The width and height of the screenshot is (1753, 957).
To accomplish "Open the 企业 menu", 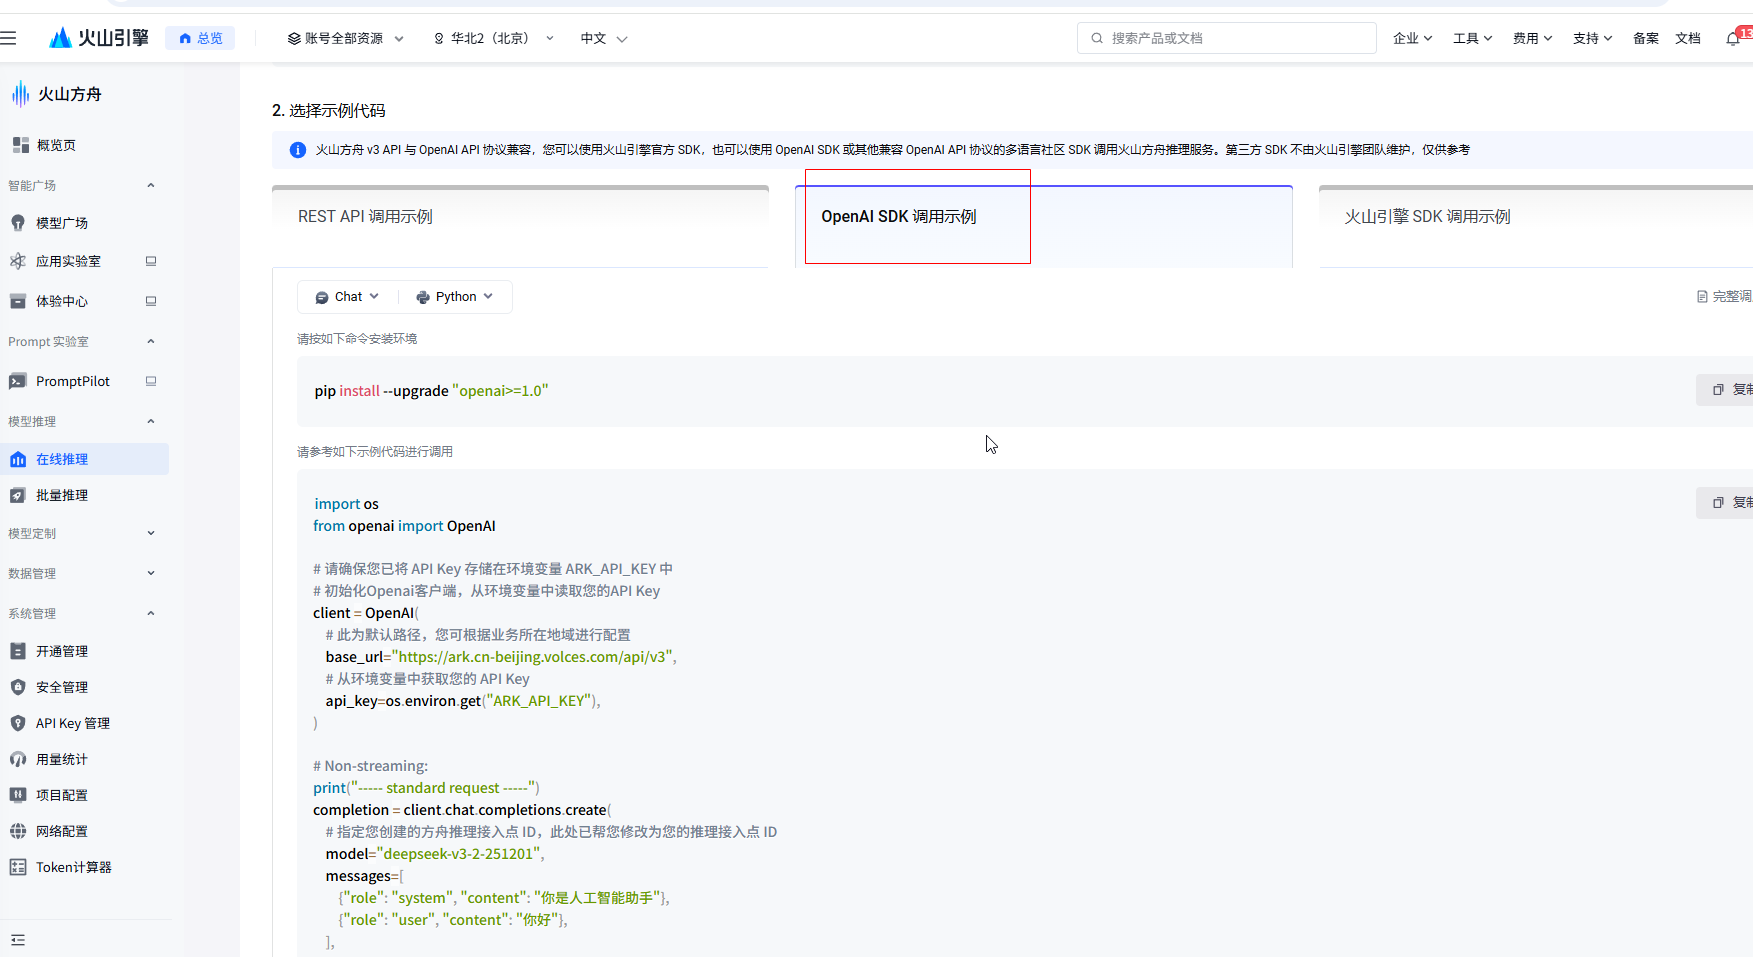I will click(1412, 38).
